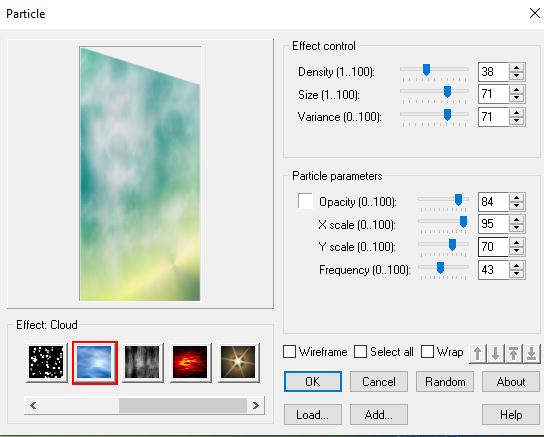This screenshot has width=544, height=437.
Task: Decrease Frequency value with down spinner
Action: [517, 274]
